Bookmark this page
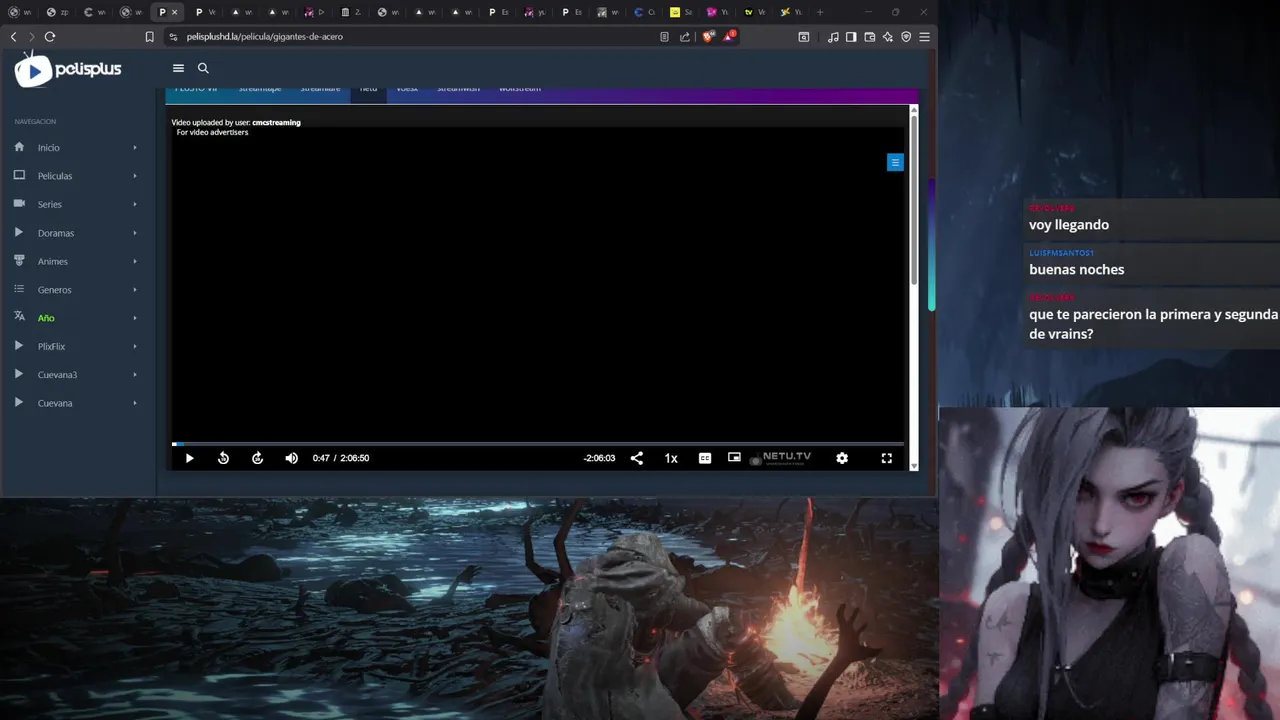The image size is (1280, 720). (150, 37)
